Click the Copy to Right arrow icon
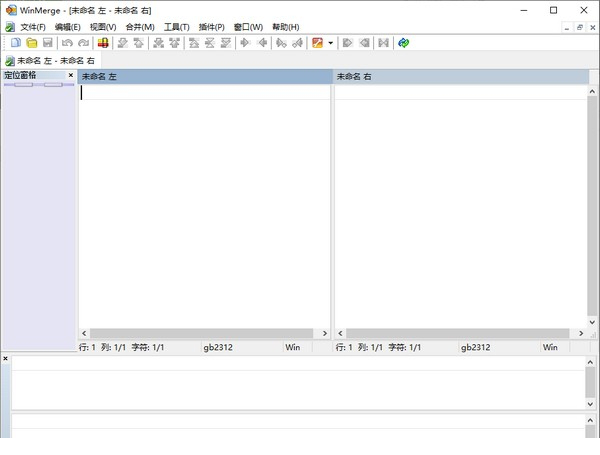 coord(245,43)
